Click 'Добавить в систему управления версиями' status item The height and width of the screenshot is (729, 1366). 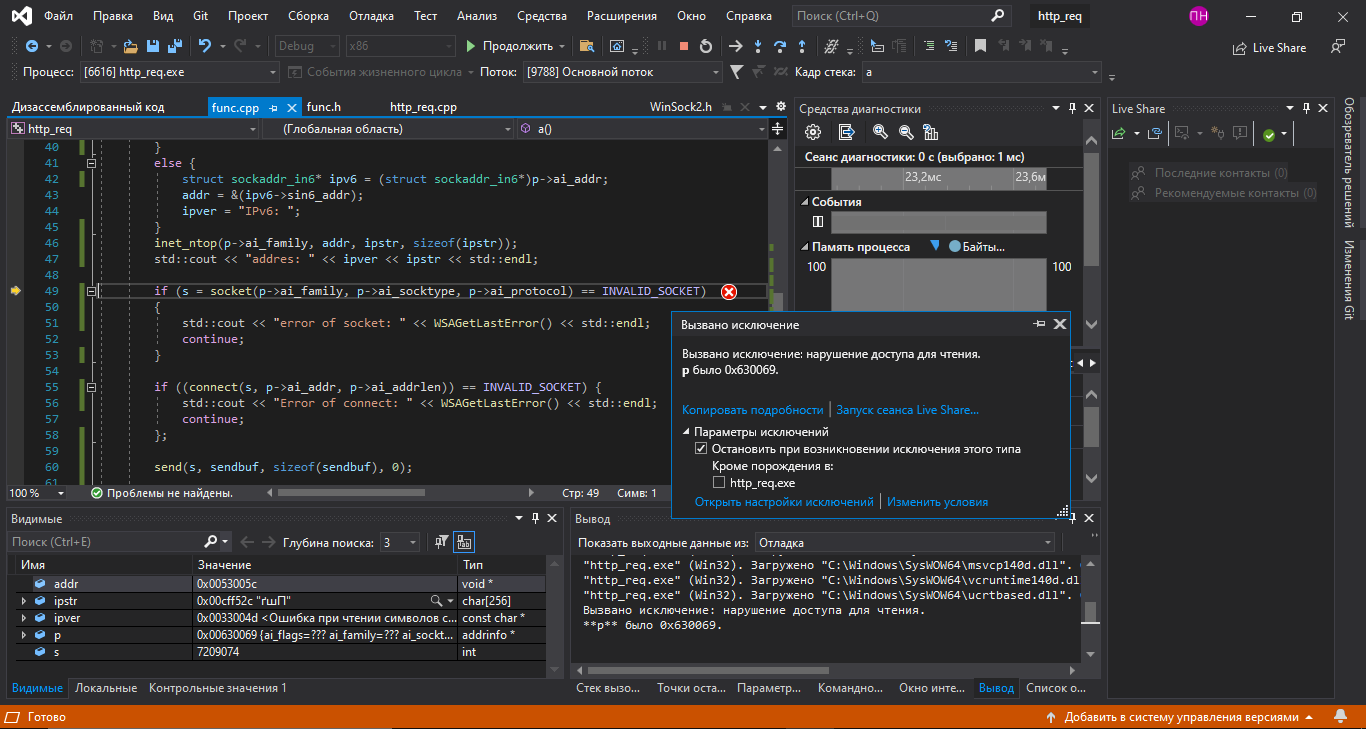click(1180, 717)
